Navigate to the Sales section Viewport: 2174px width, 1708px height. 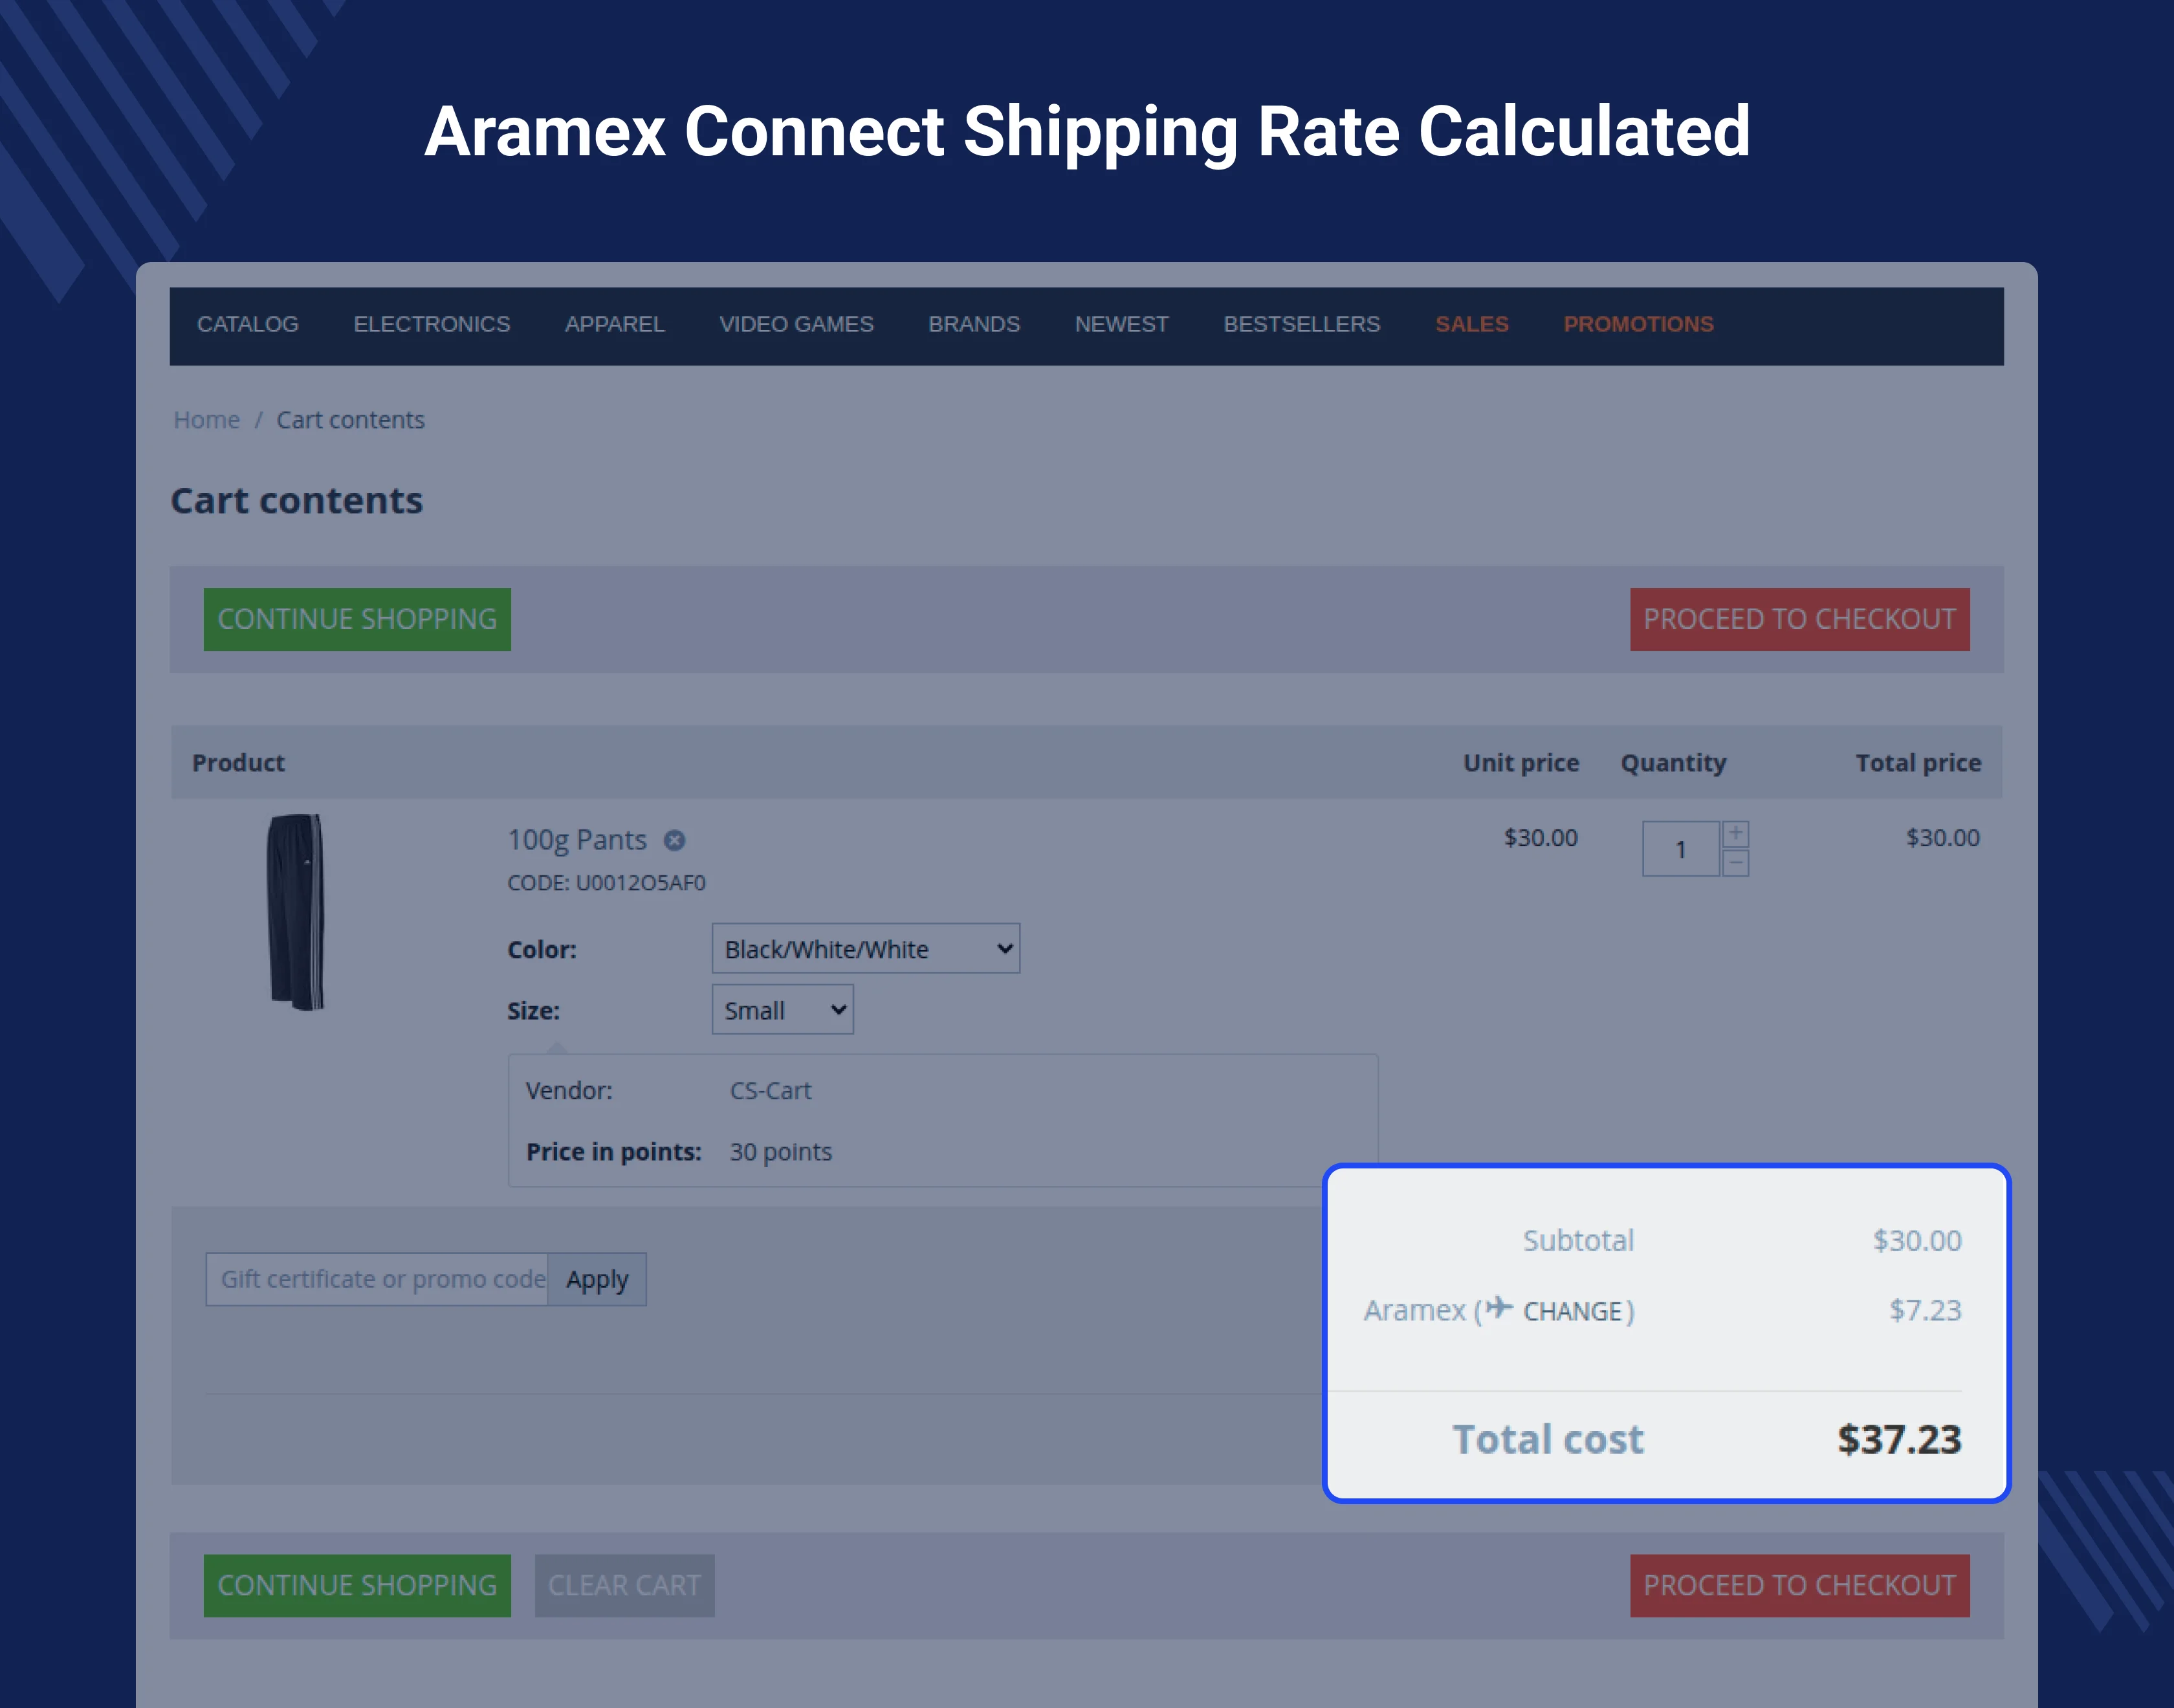(1471, 325)
